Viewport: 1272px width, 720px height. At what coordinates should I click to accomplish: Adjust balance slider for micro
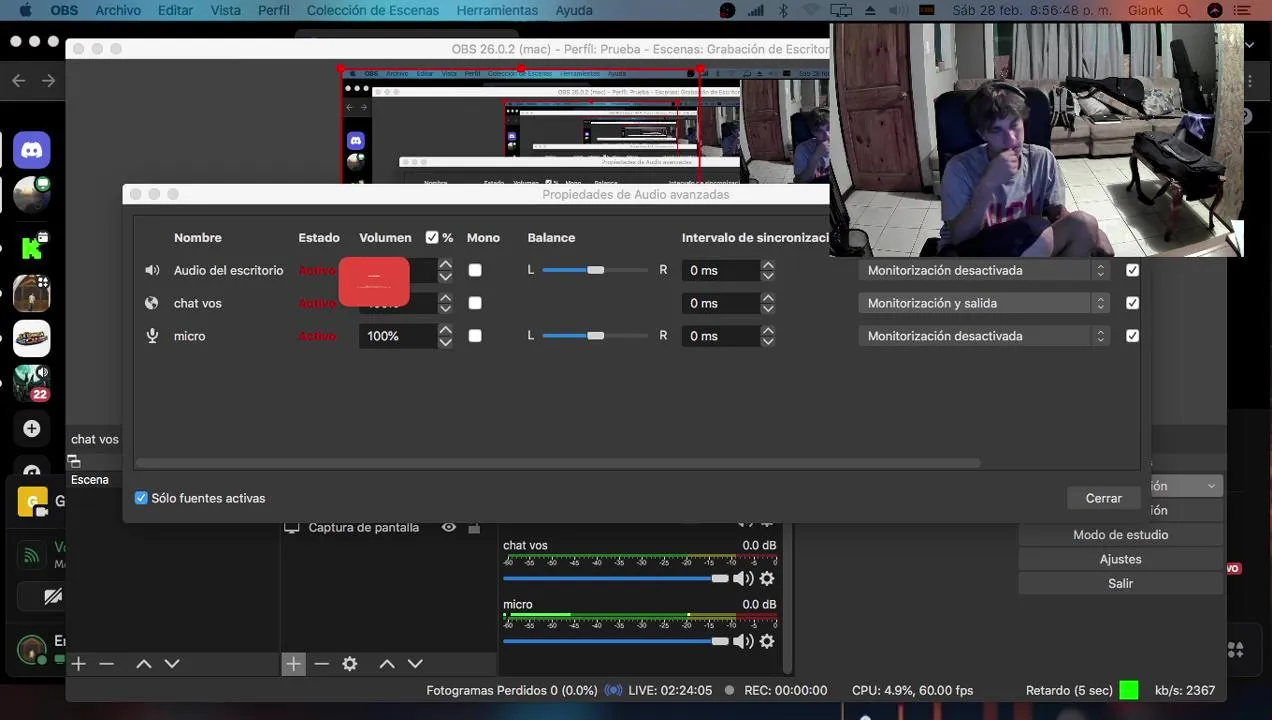pyautogui.click(x=595, y=336)
